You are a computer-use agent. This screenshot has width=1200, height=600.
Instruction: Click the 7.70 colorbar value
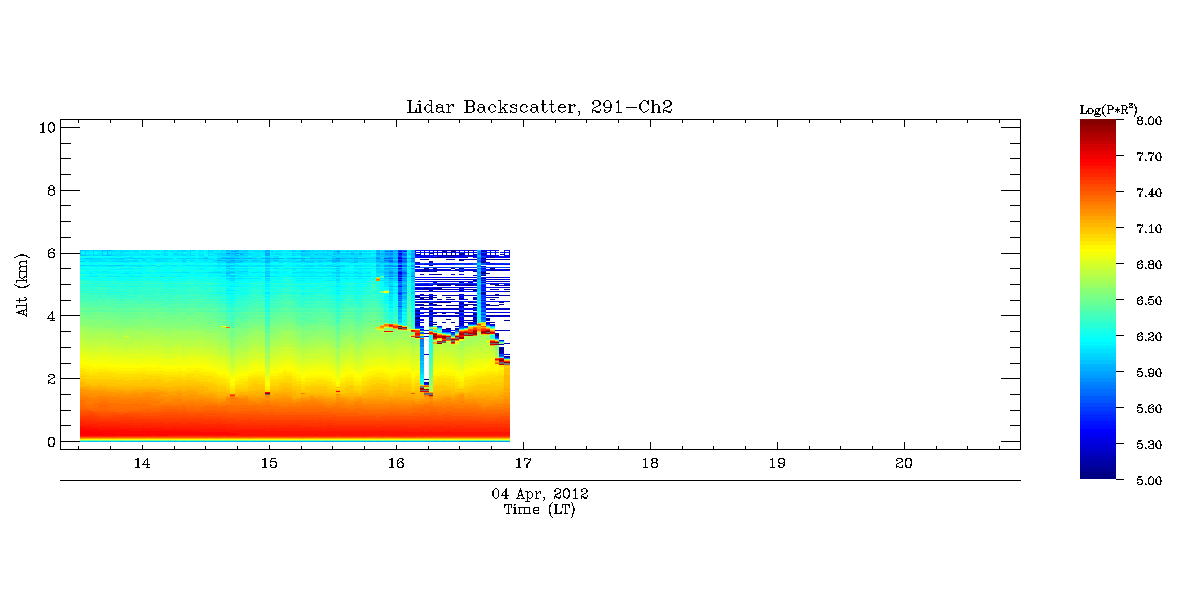(1148, 157)
